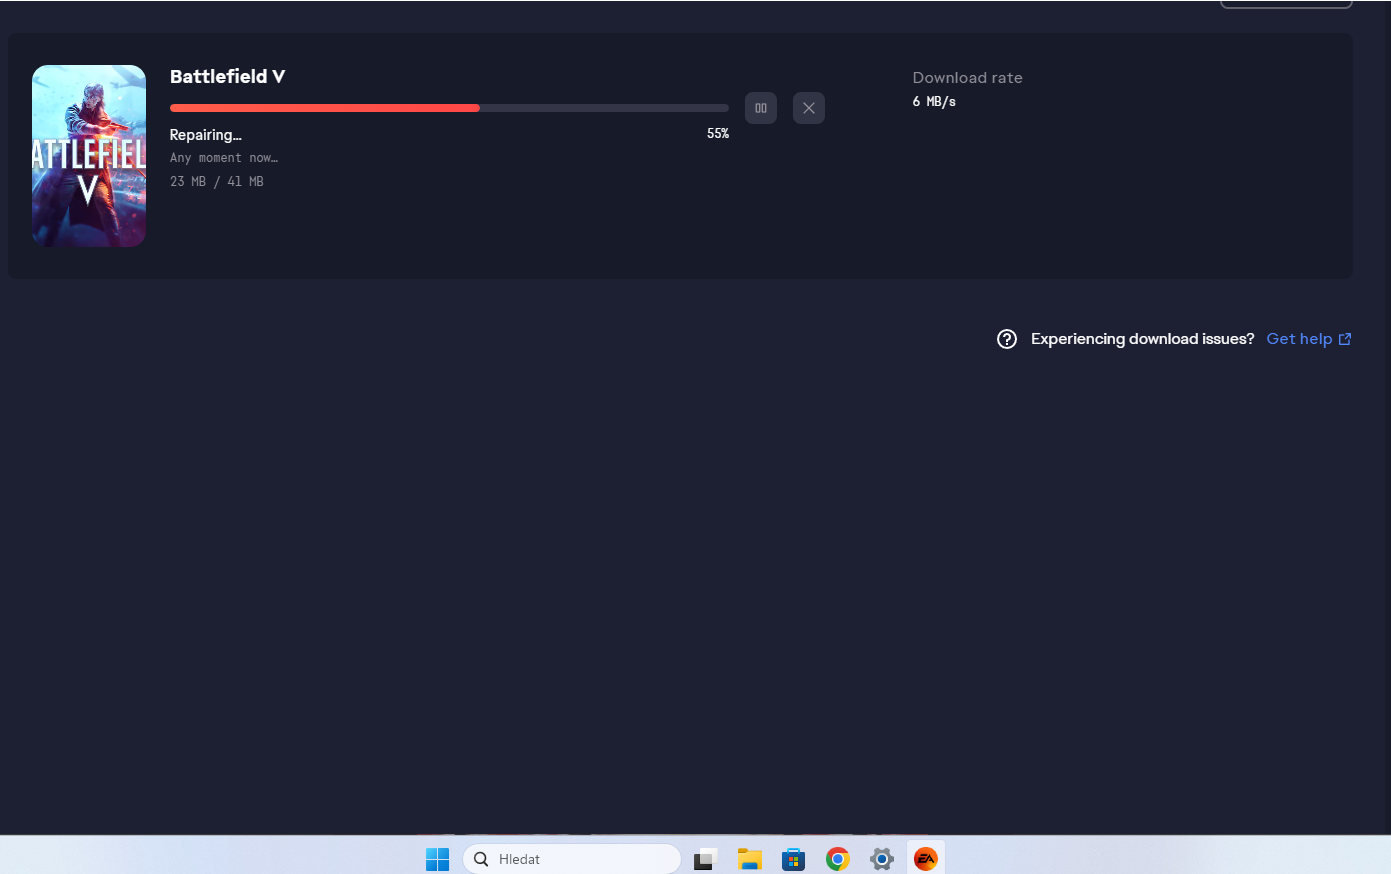
Task: Open Microsoft Store from the taskbar
Action: click(x=794, y=859)
